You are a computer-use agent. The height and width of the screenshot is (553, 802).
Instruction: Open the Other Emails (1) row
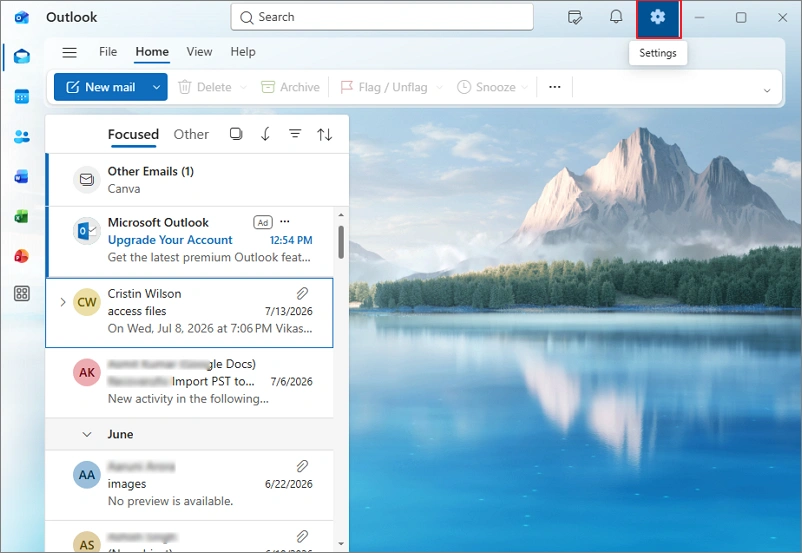point(197,180)
